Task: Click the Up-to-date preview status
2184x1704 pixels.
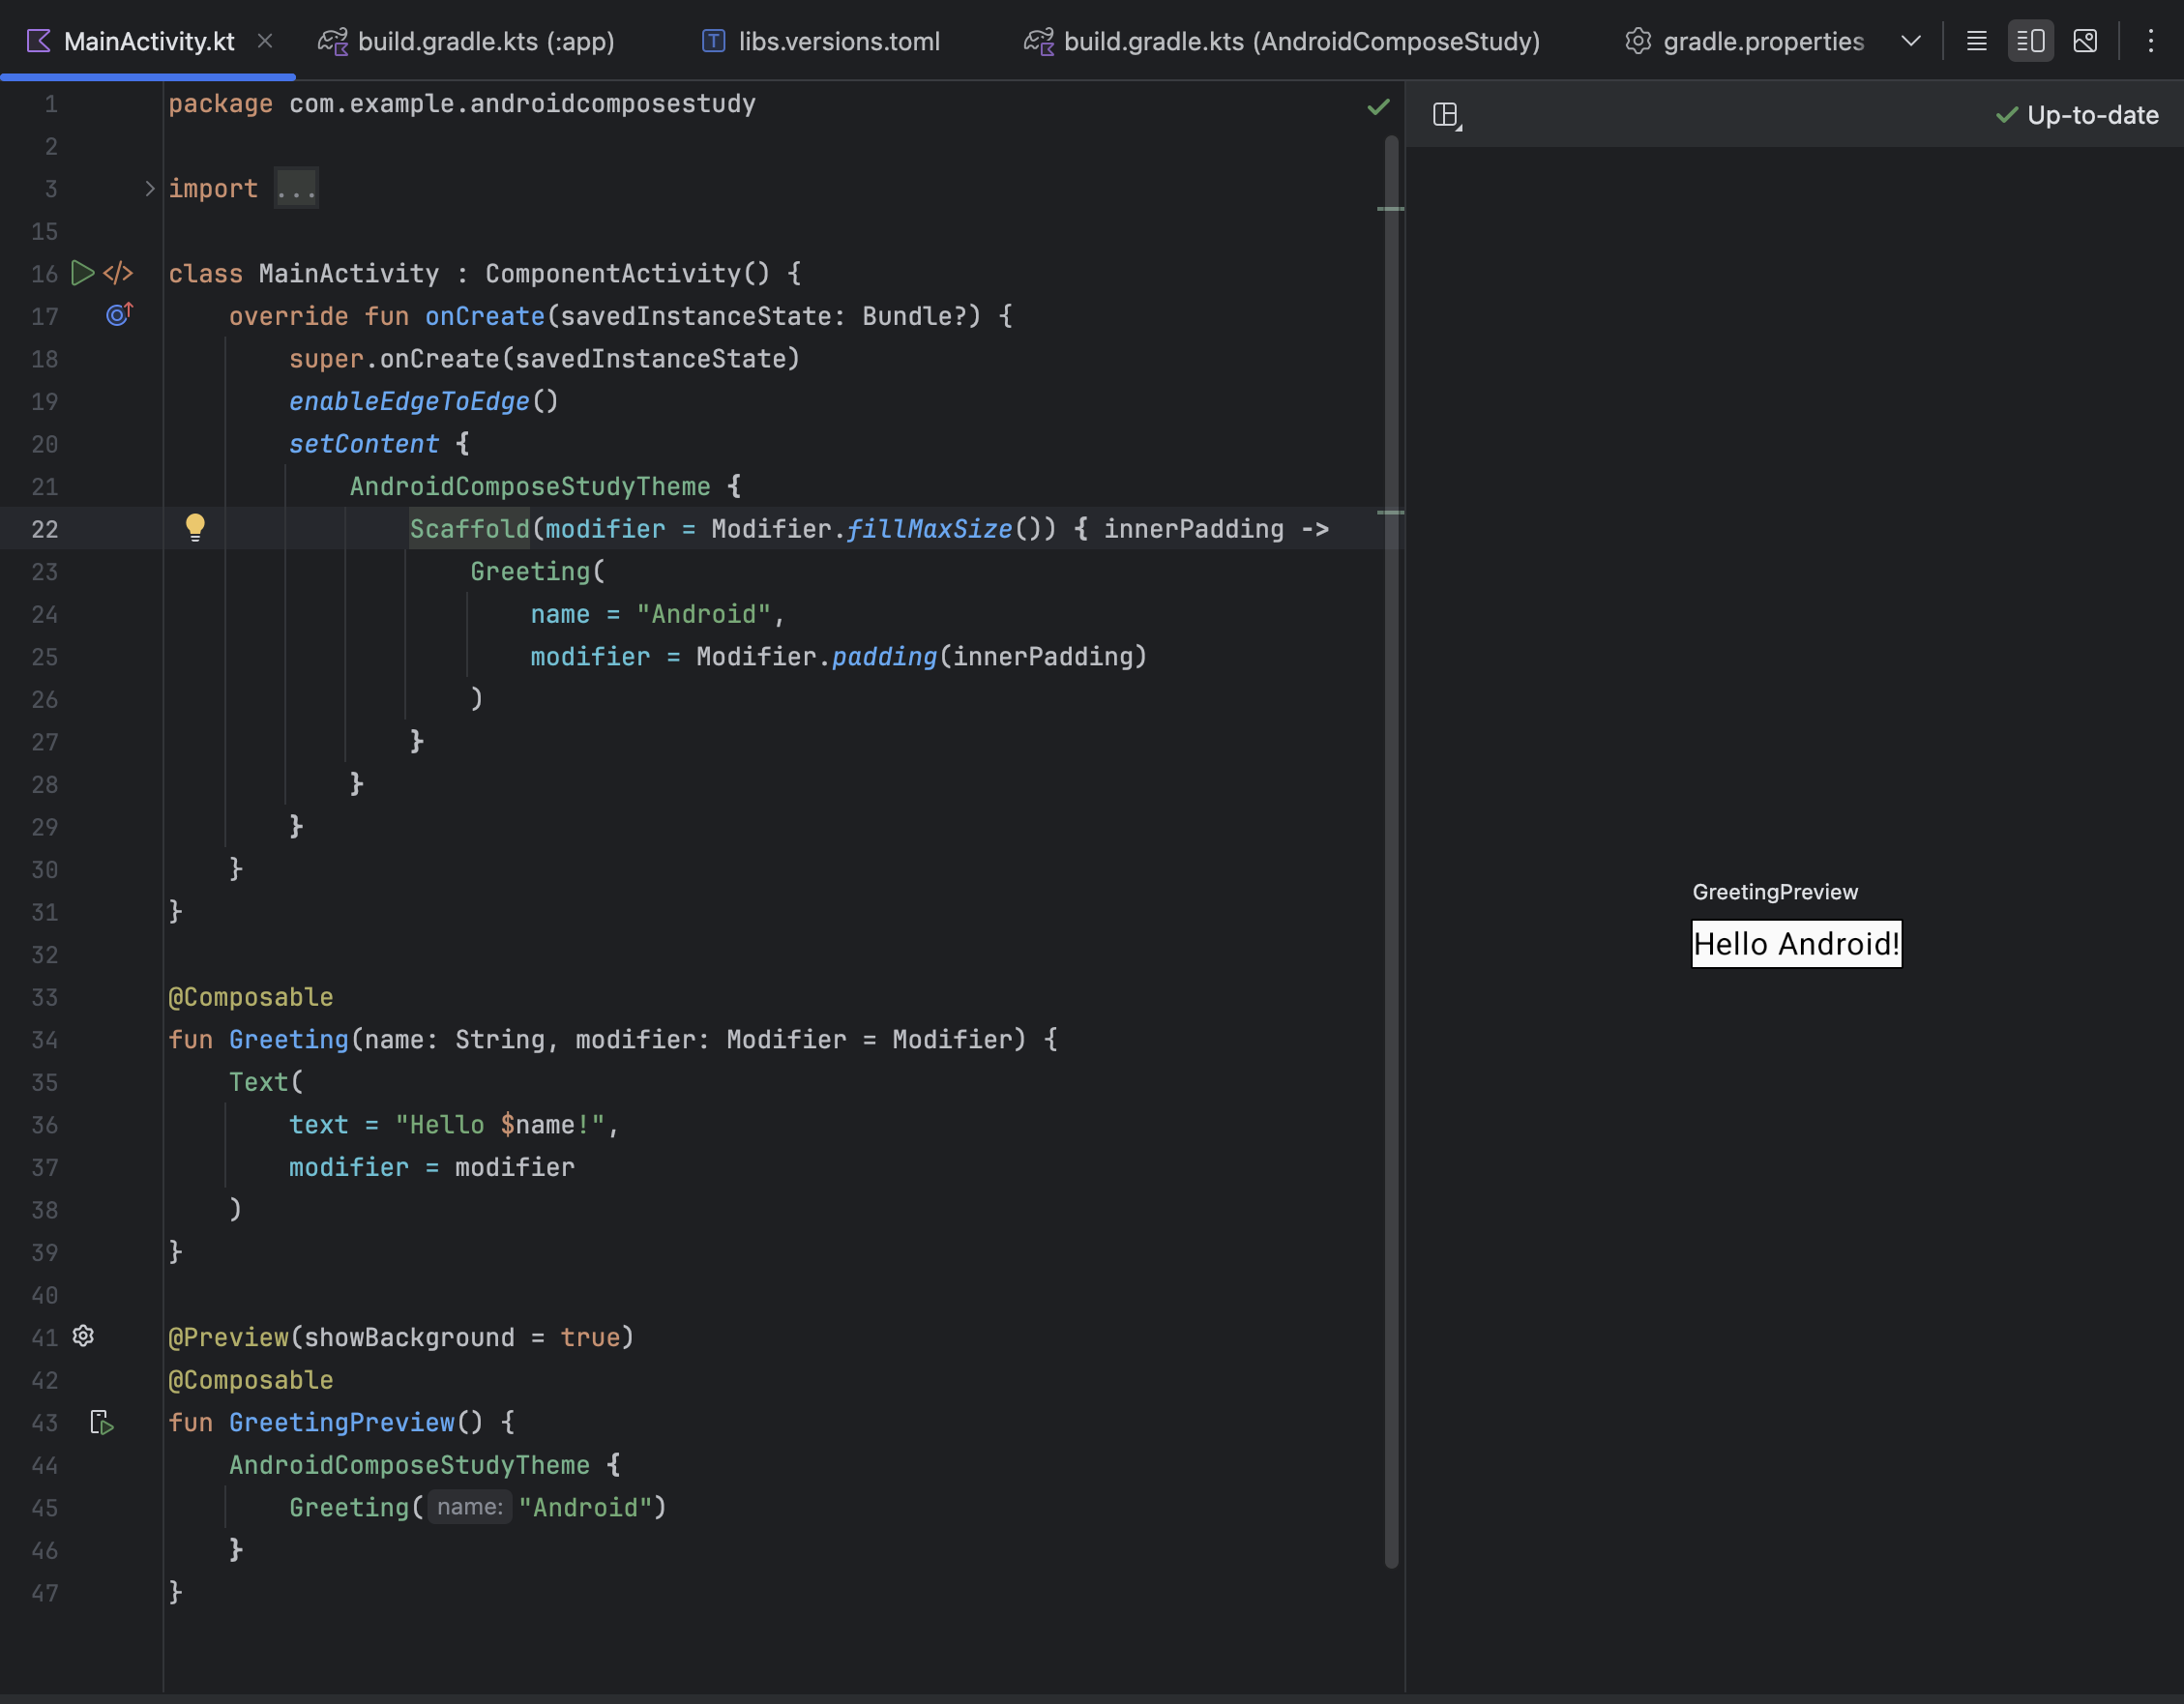Action: coord(2078,115)
